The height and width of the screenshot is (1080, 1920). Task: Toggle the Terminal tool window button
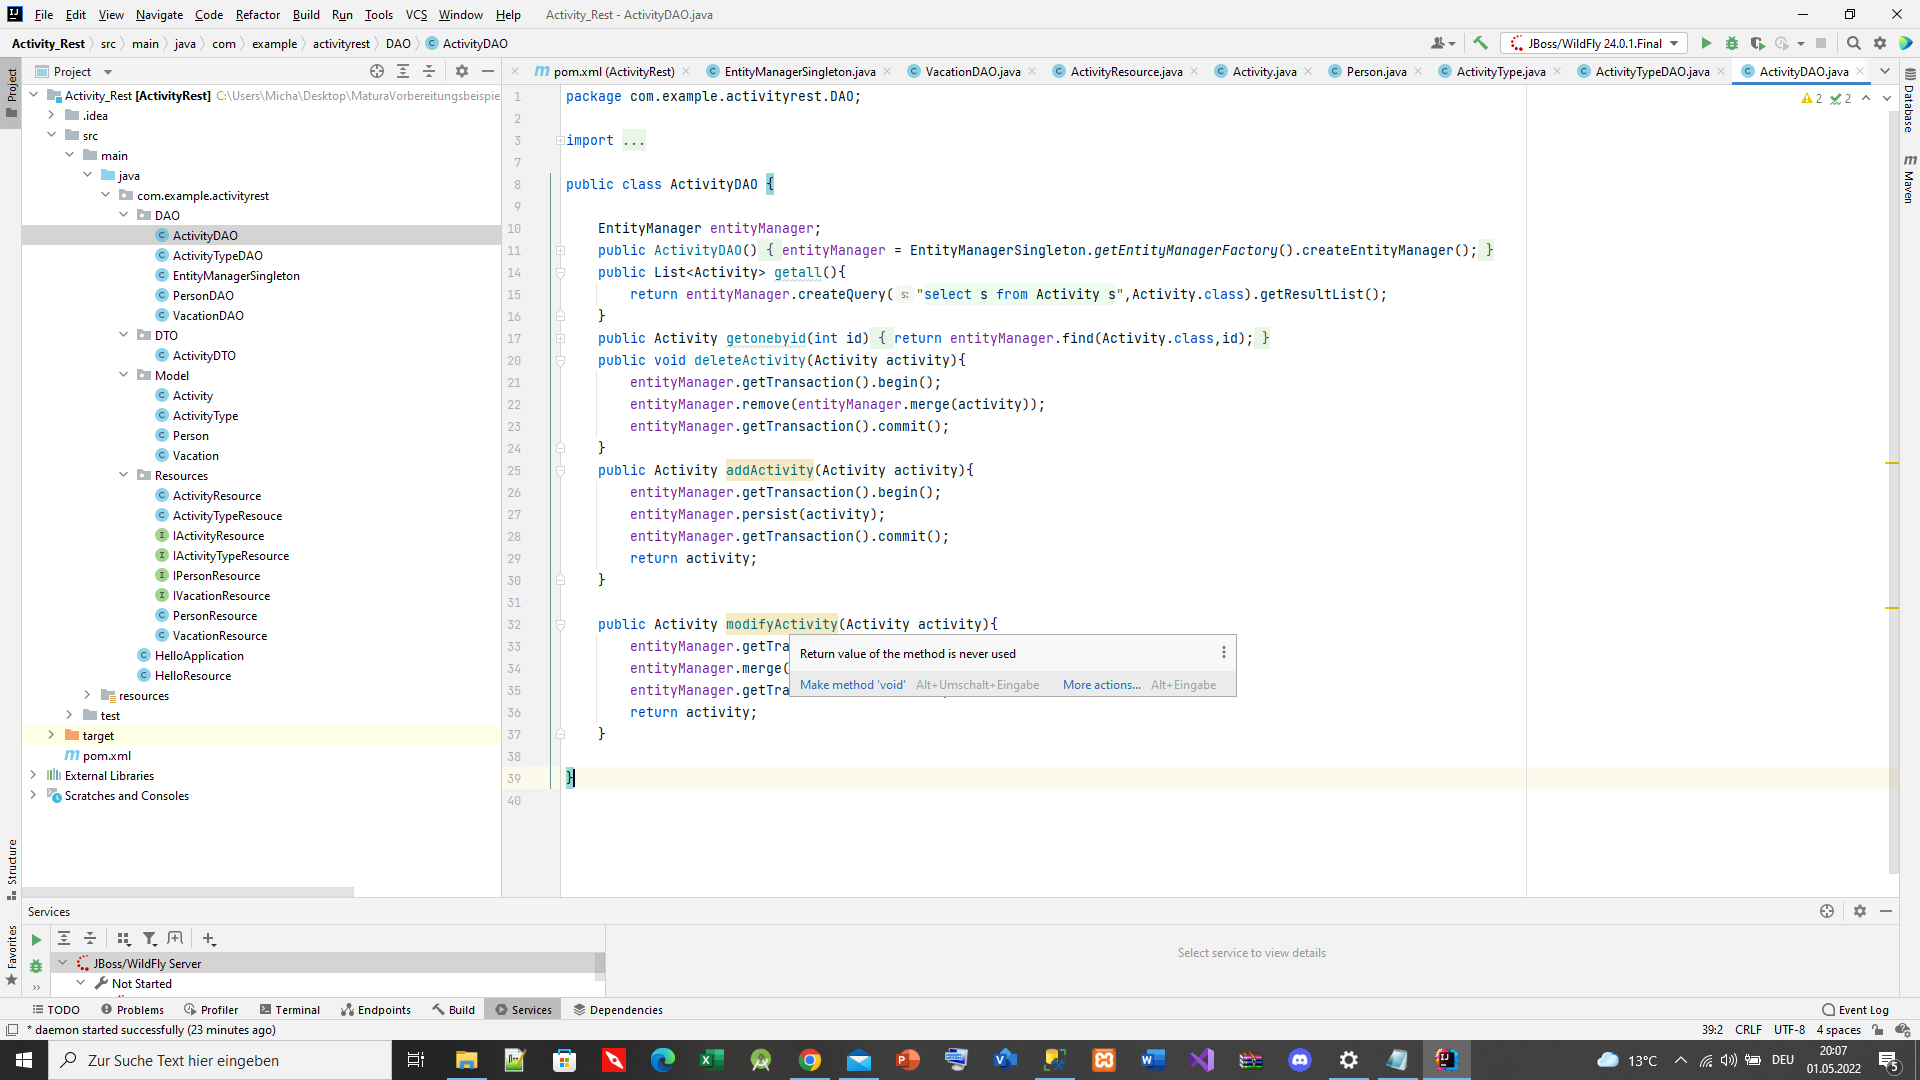click(290, 1009)
